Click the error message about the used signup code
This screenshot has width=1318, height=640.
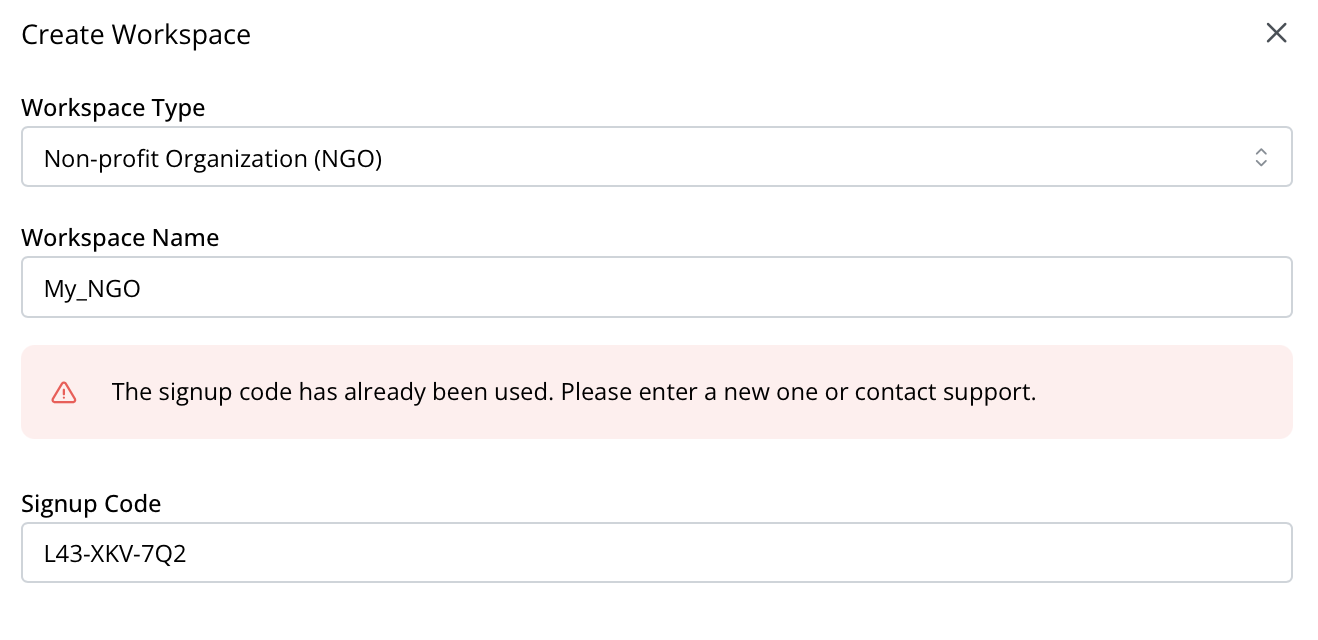click(574, 392)
